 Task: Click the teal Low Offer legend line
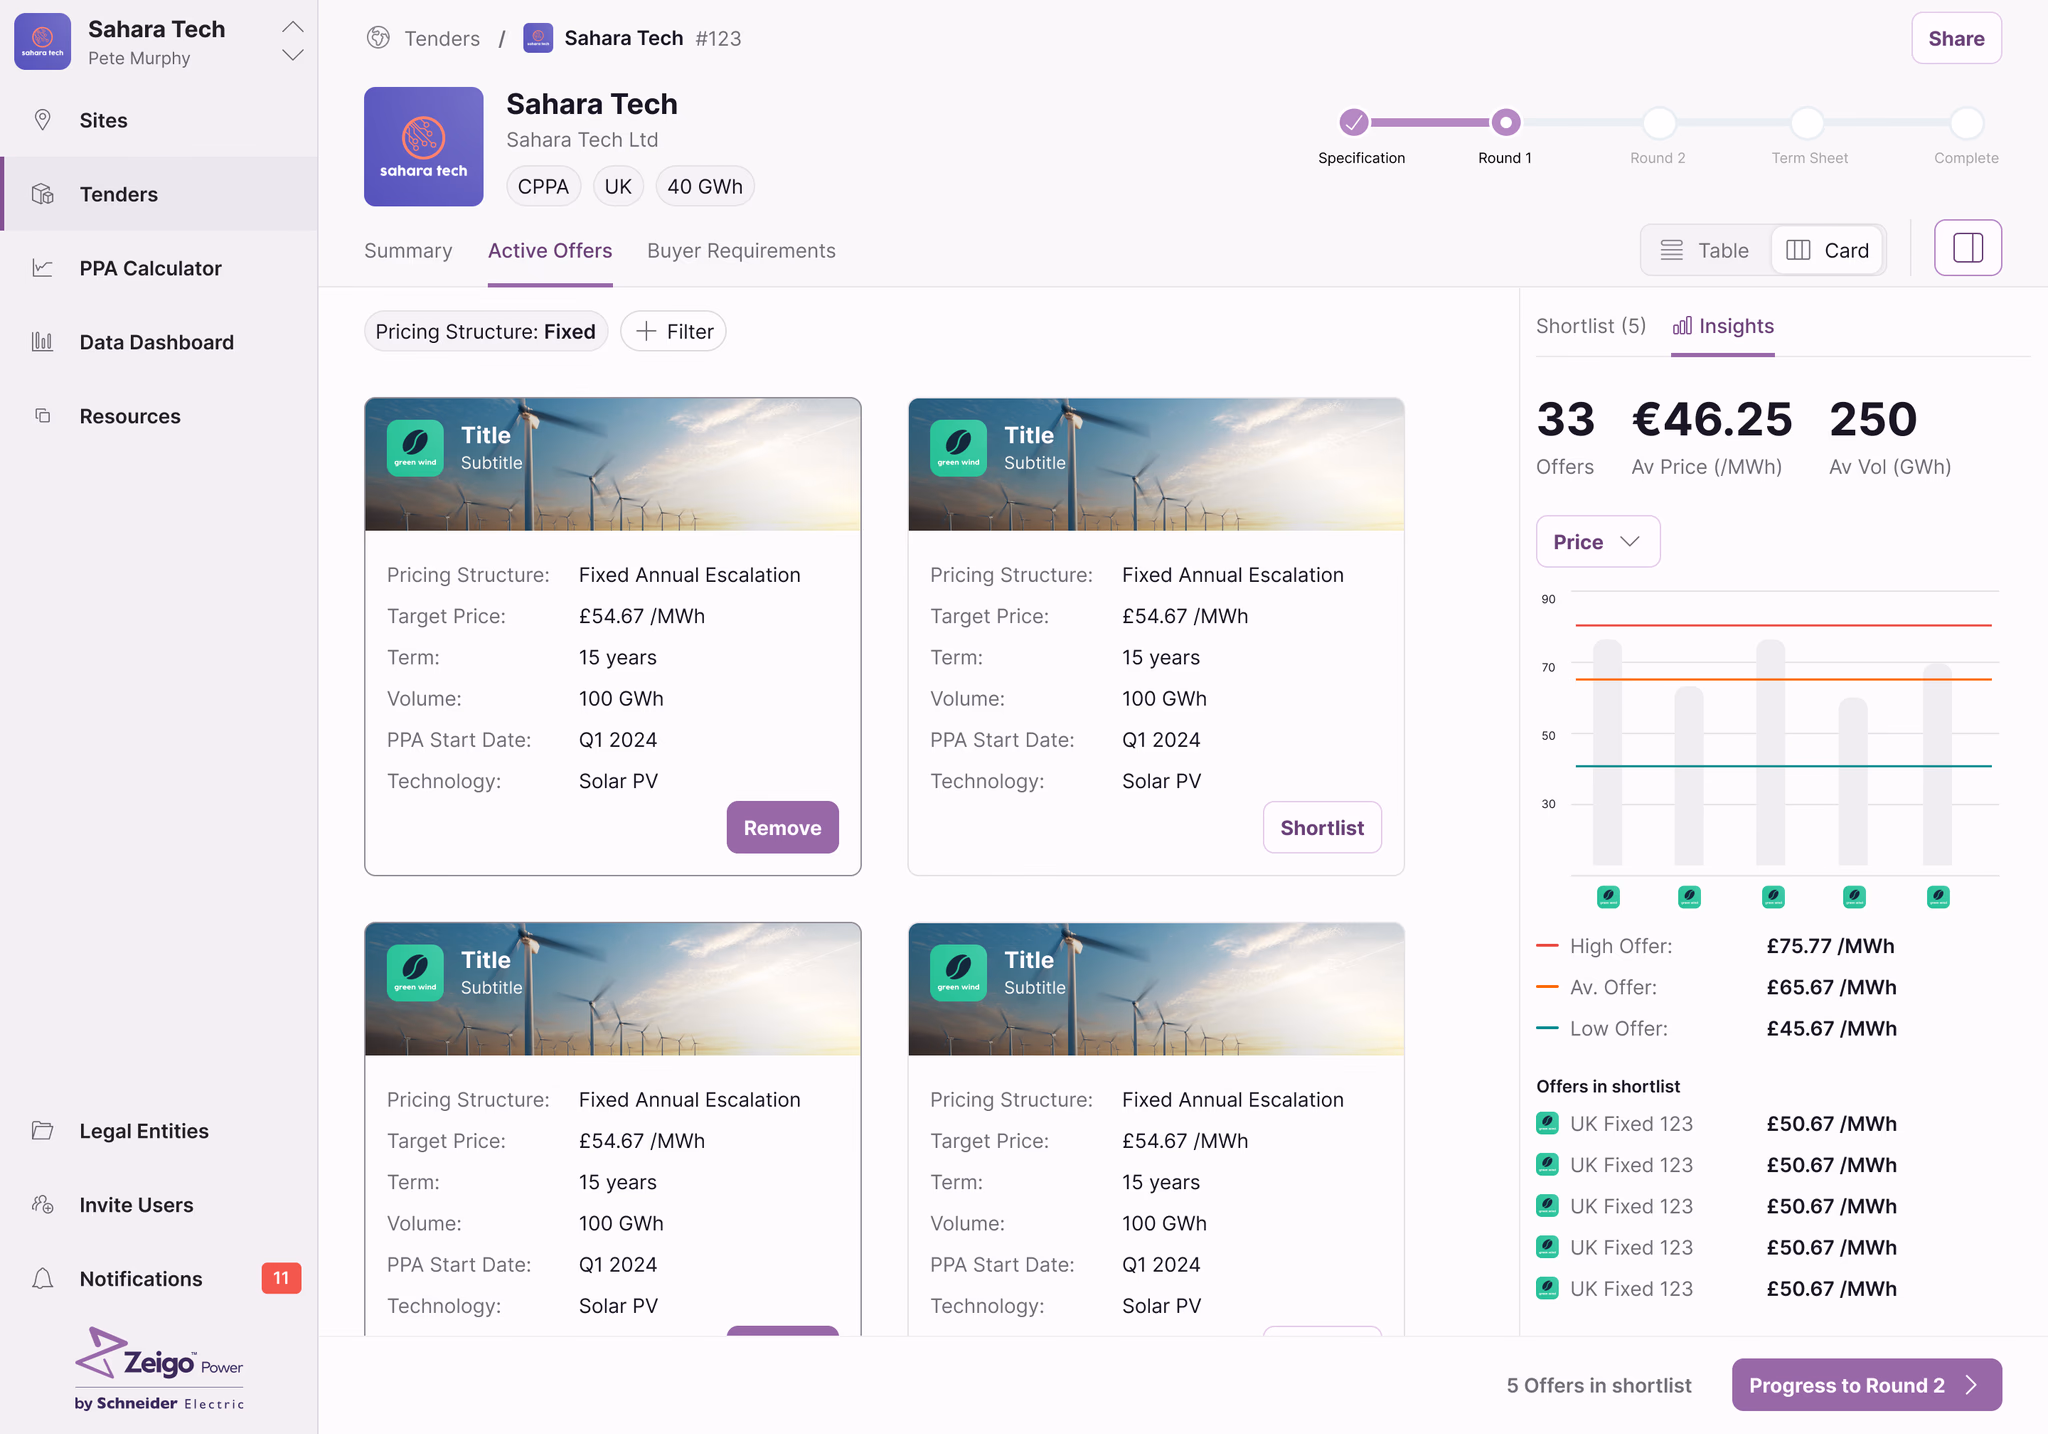click(1547, 1028)
